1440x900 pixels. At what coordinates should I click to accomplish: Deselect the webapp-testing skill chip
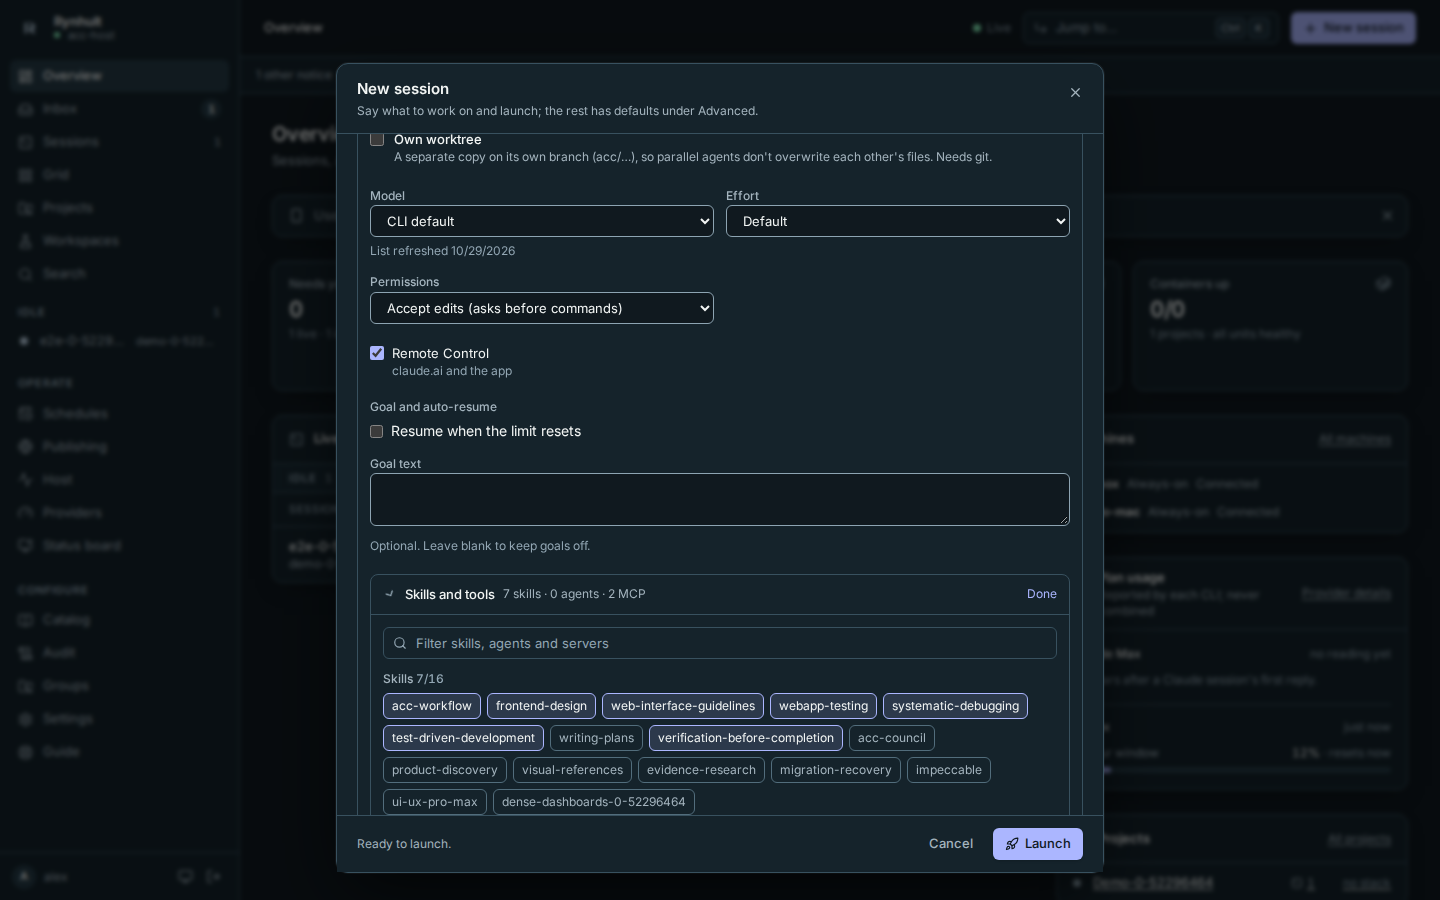(x=823, y=706)
